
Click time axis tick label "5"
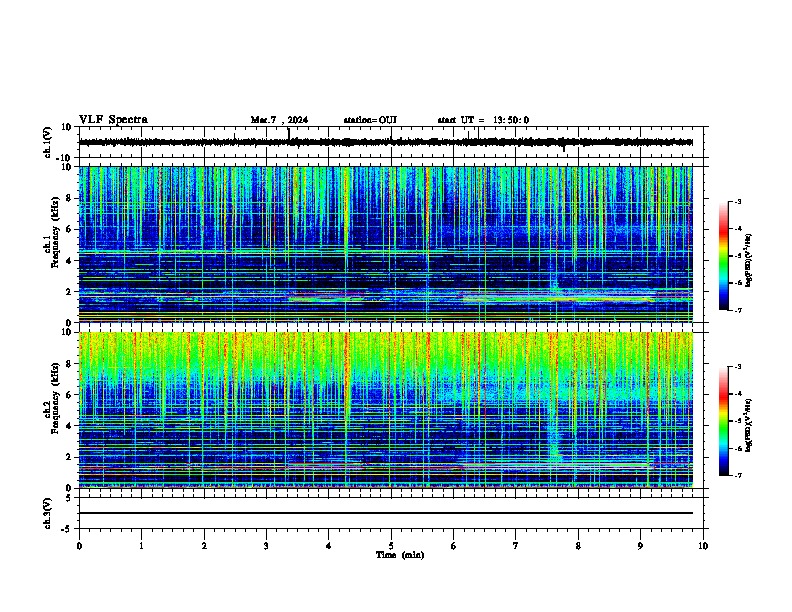[x=391, y=546]
